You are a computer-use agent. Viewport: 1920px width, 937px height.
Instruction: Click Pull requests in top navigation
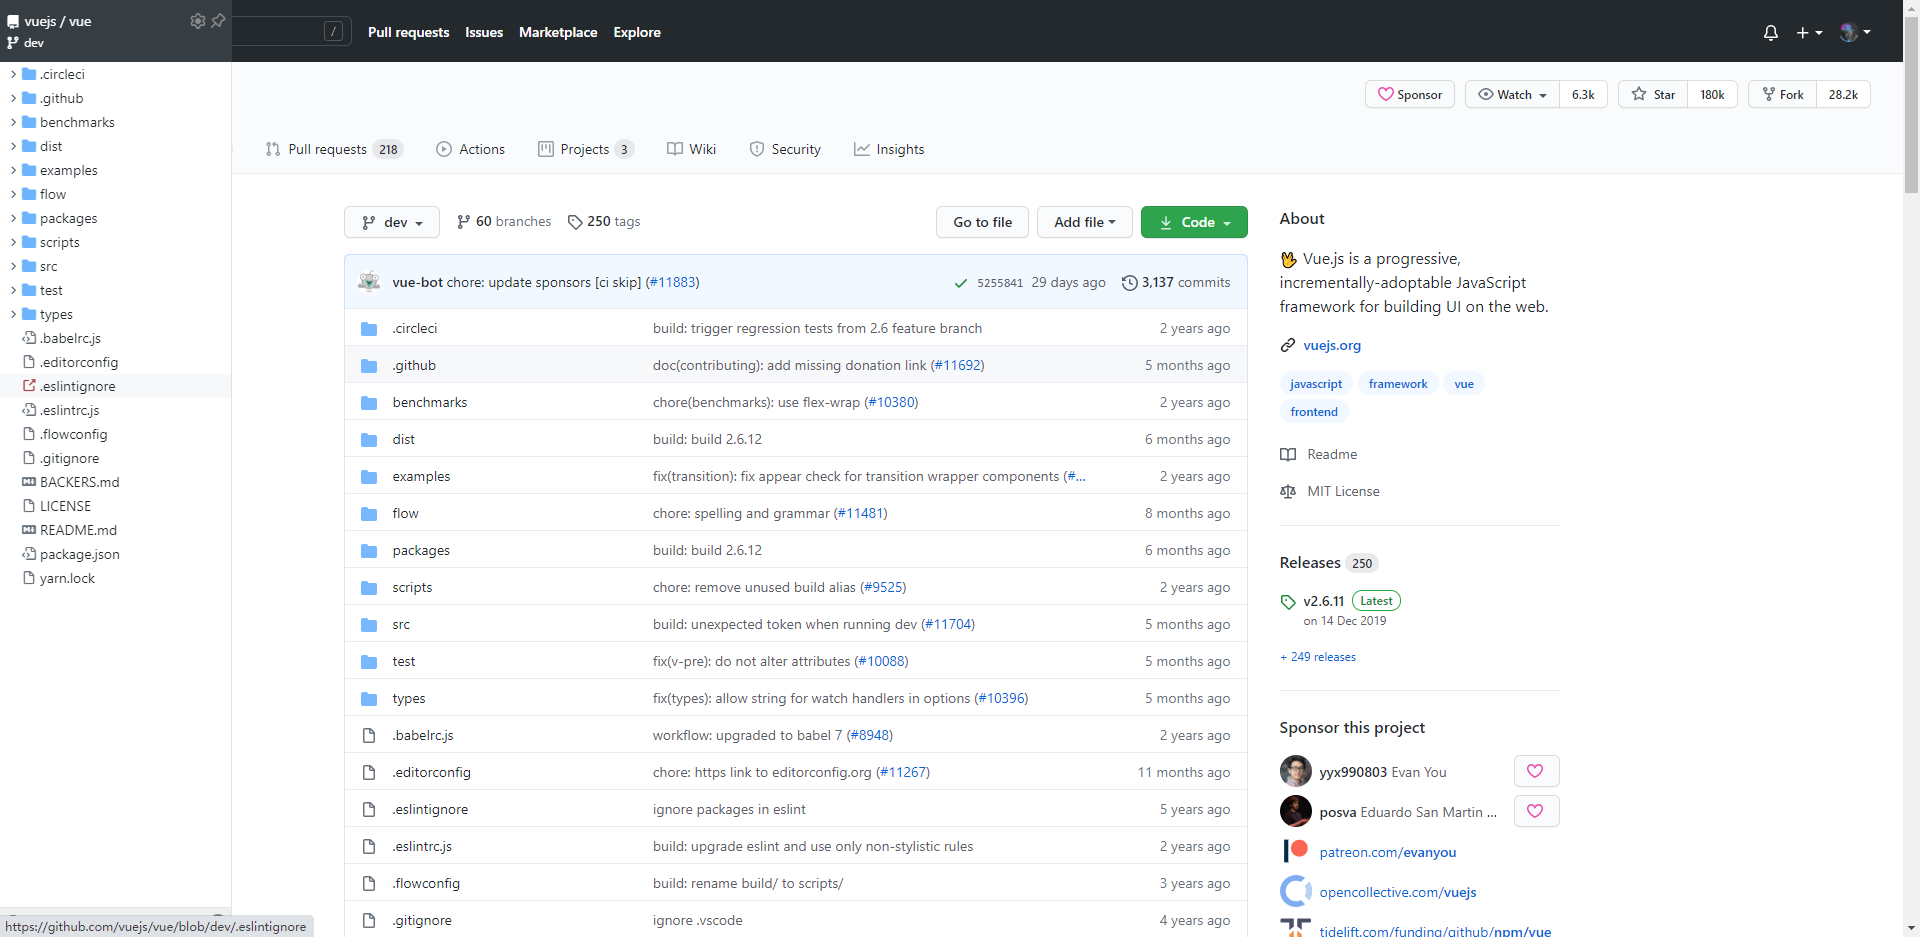[408, 32]
